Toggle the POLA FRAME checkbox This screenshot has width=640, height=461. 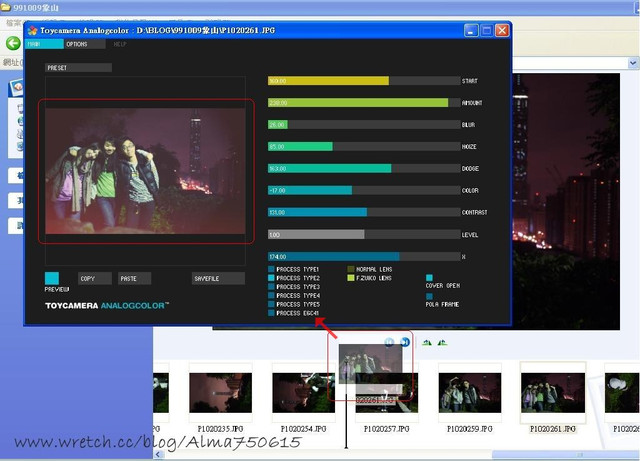tap(429, 296)
